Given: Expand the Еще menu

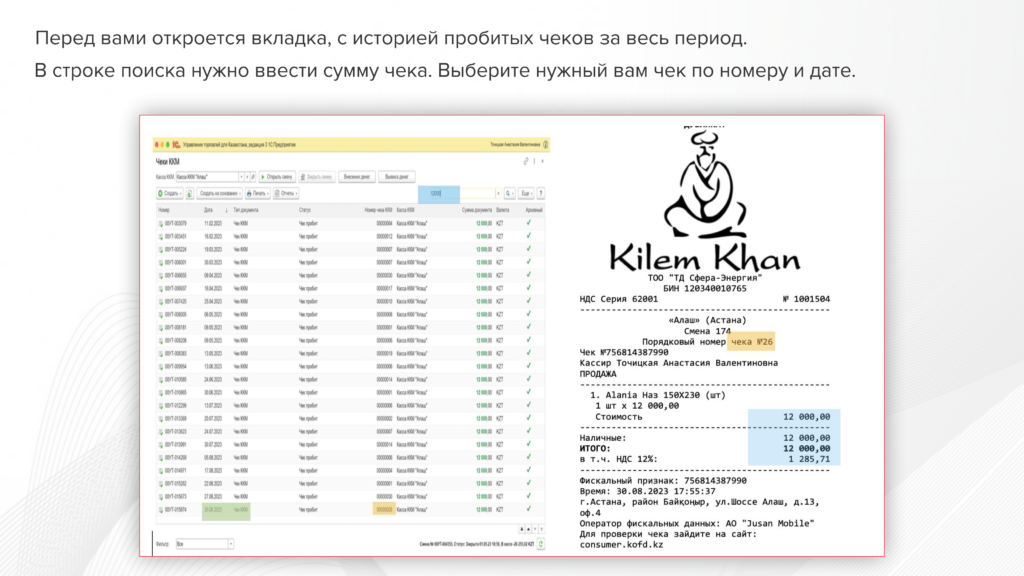Looking at the screenshot, I should coord(526,193).
